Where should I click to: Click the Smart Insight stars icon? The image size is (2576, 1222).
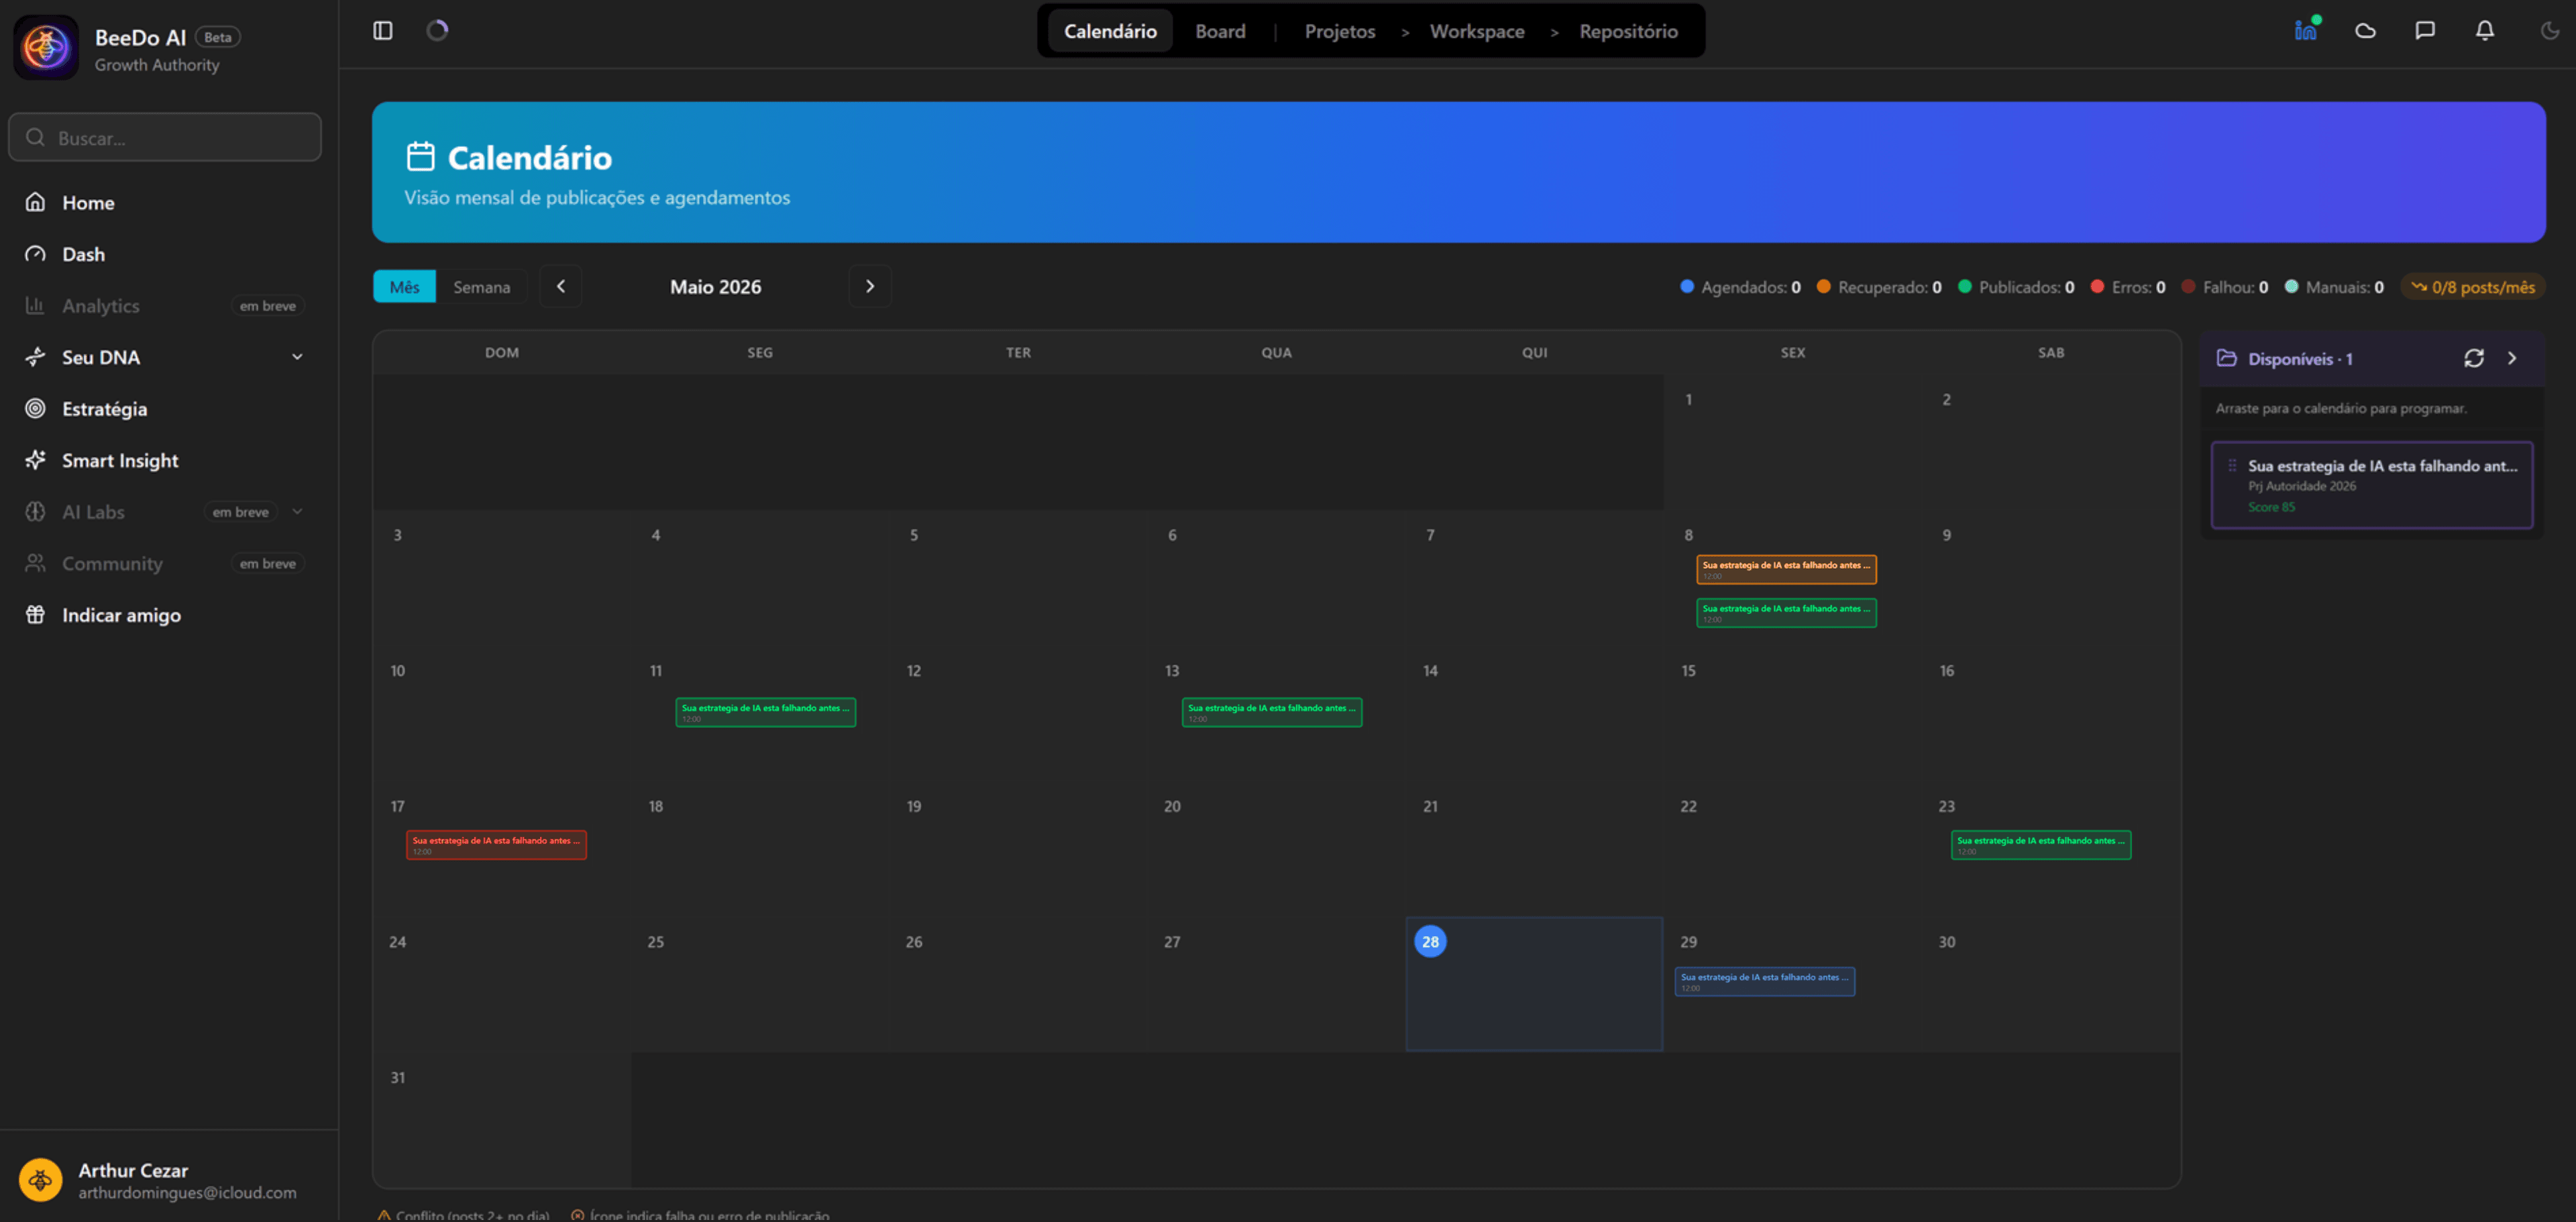[35, 460]
